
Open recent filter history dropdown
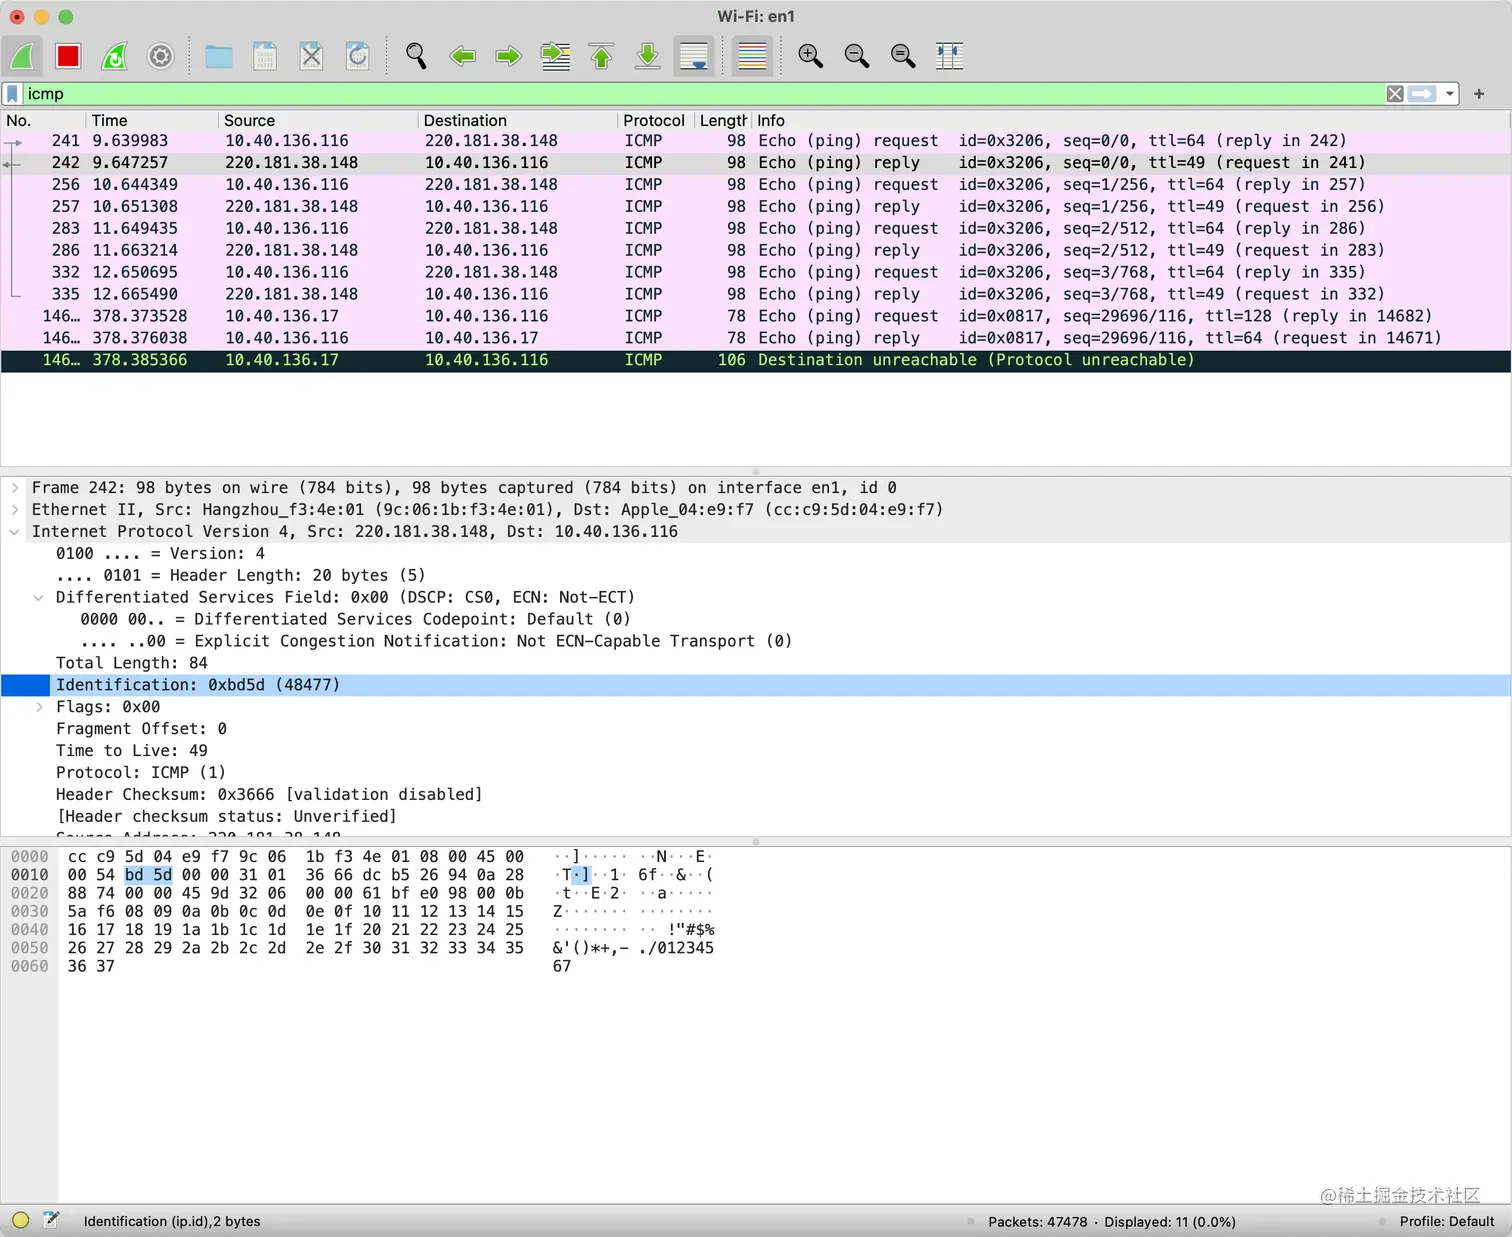point(1449,94)
